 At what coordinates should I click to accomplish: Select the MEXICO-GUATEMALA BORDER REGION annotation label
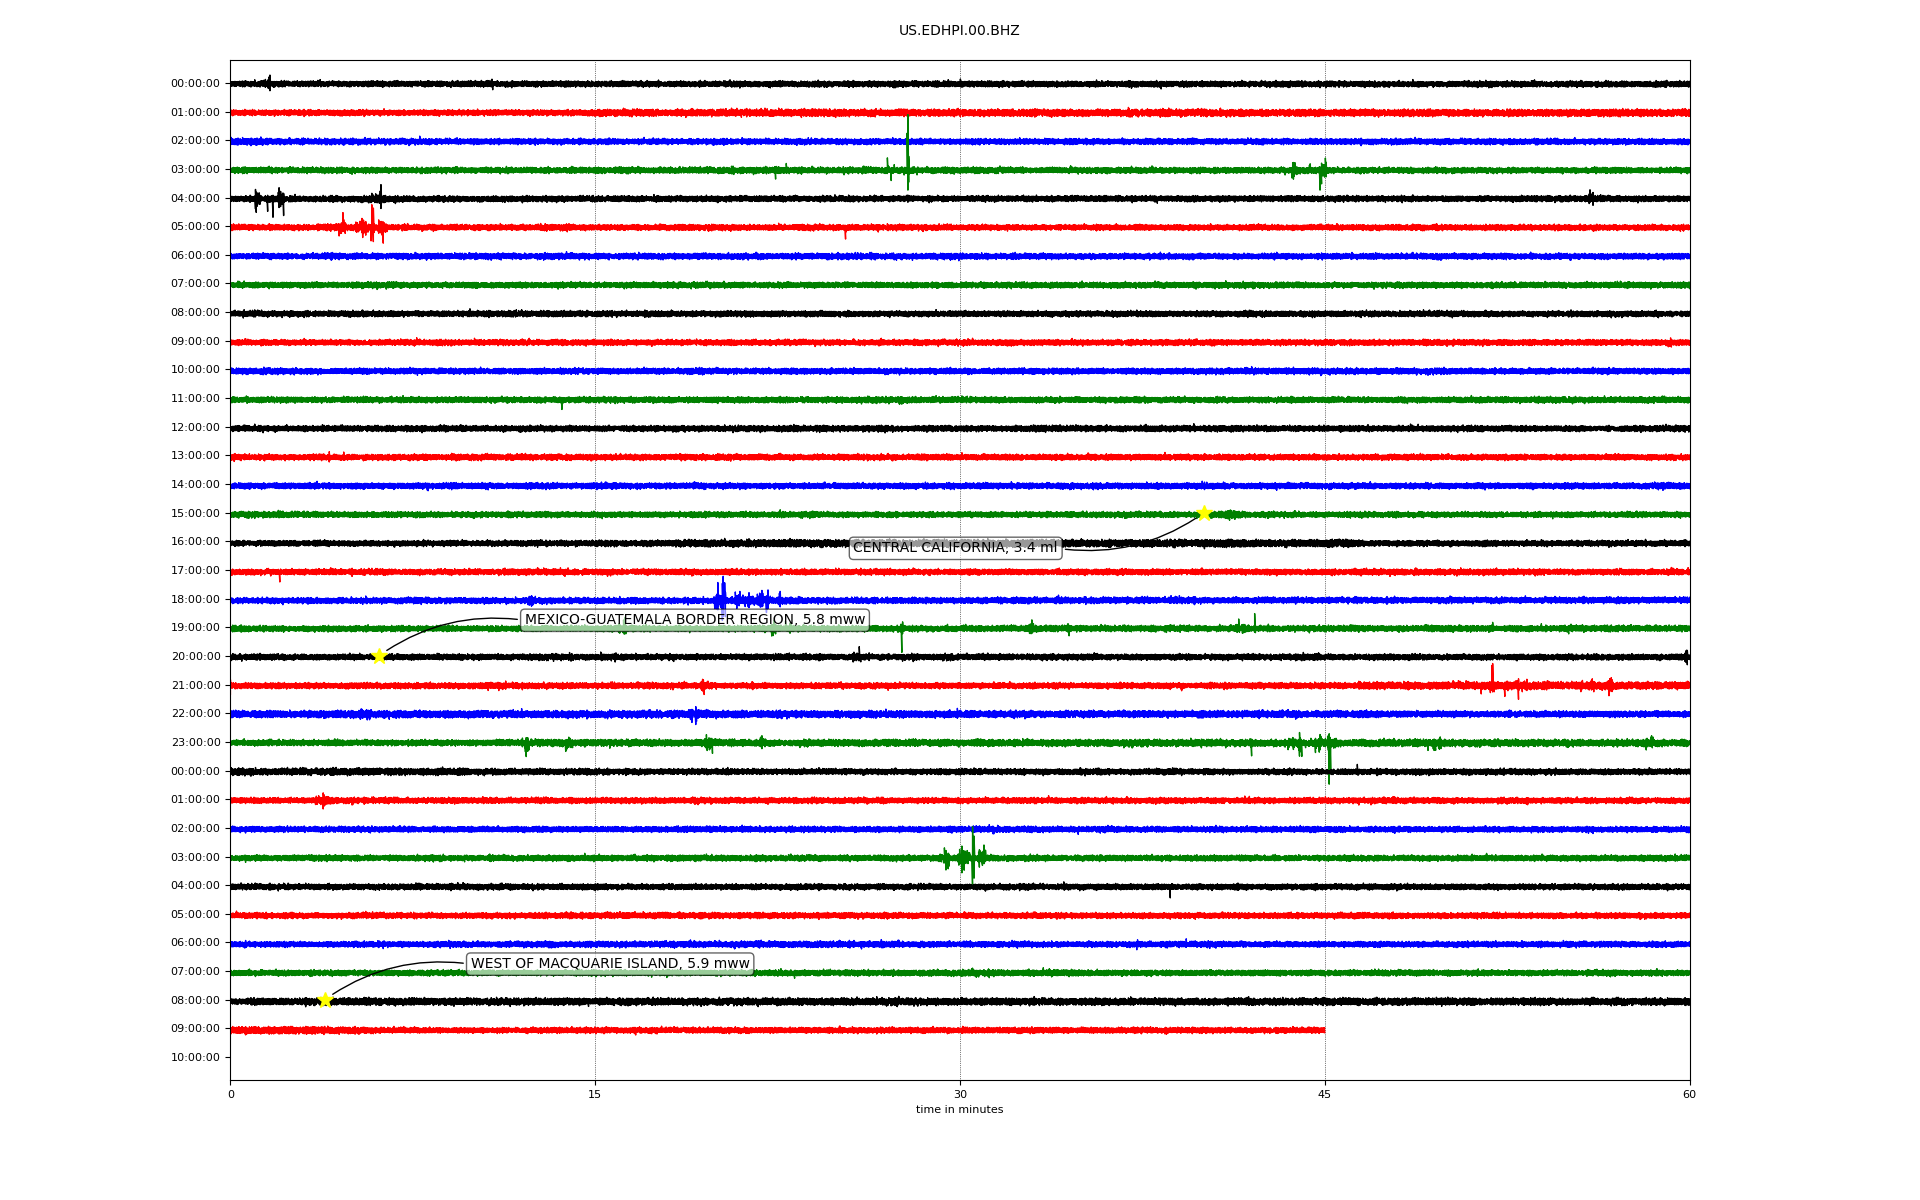pos(694,620)
